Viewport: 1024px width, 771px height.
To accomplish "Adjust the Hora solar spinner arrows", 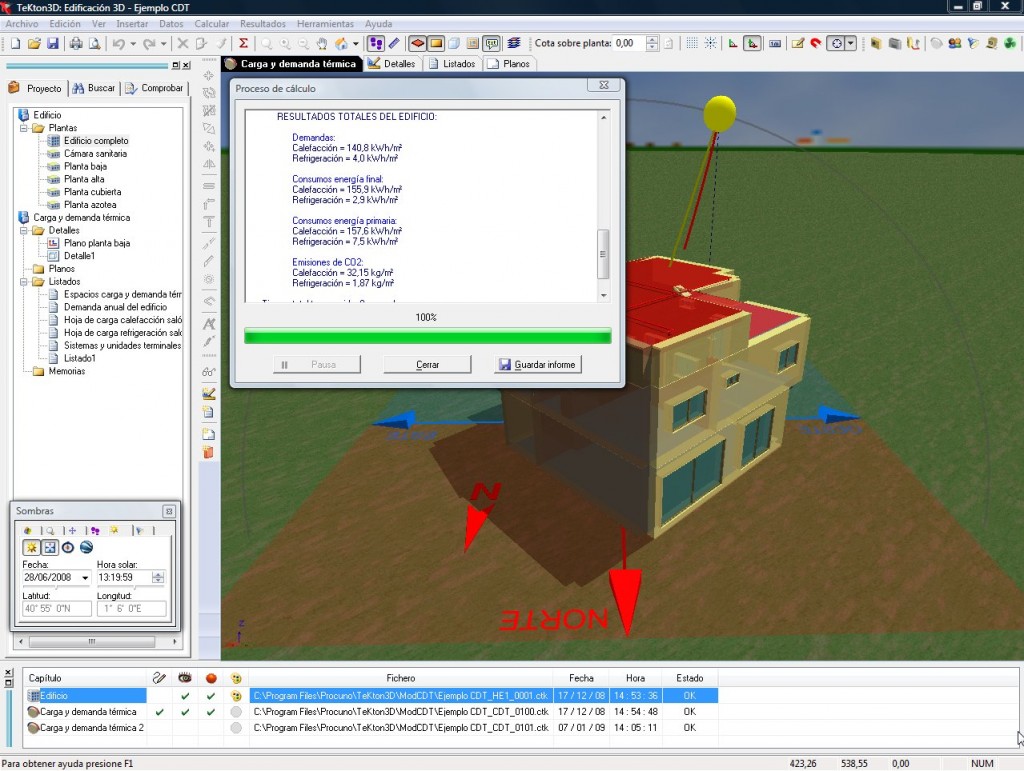I will (158, 578).
